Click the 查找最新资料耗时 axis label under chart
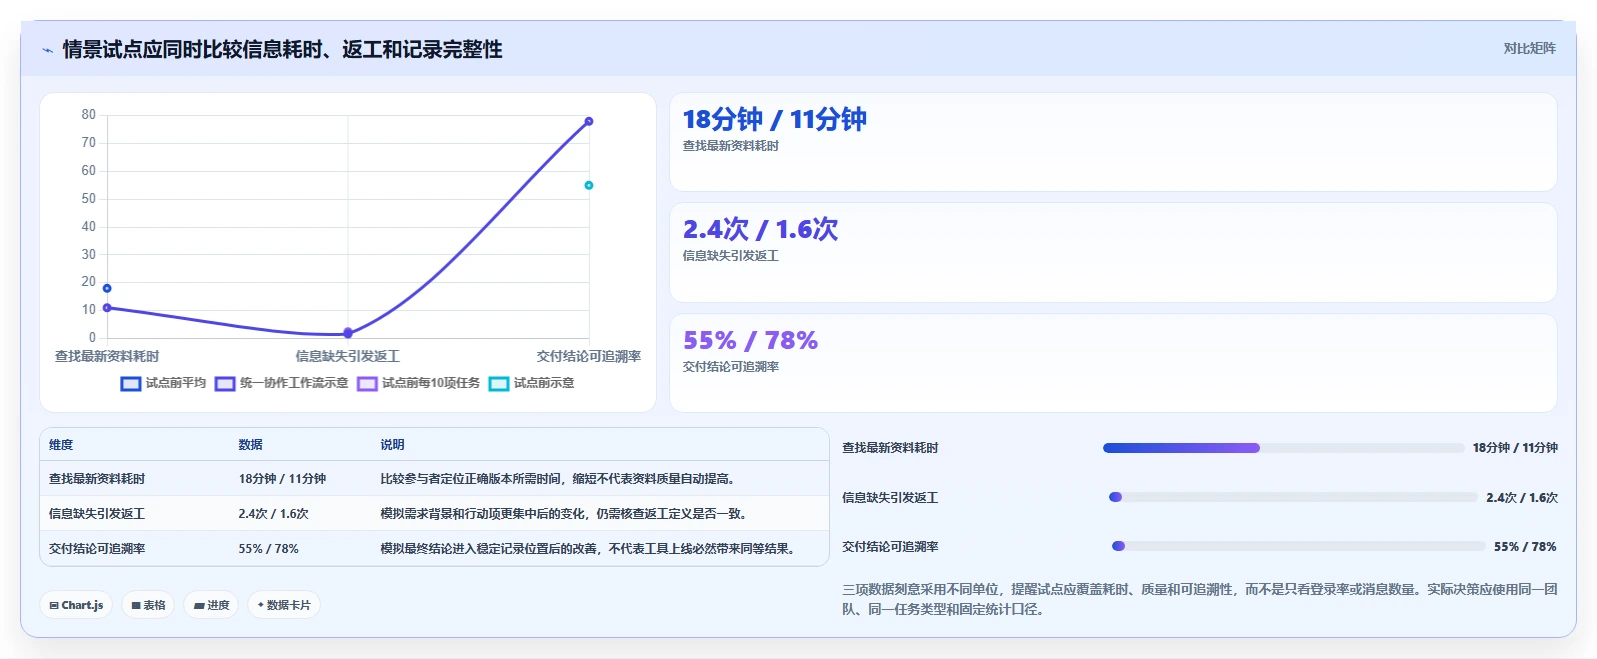This screenshot has height=659, width=1597. tap(107, 356)
